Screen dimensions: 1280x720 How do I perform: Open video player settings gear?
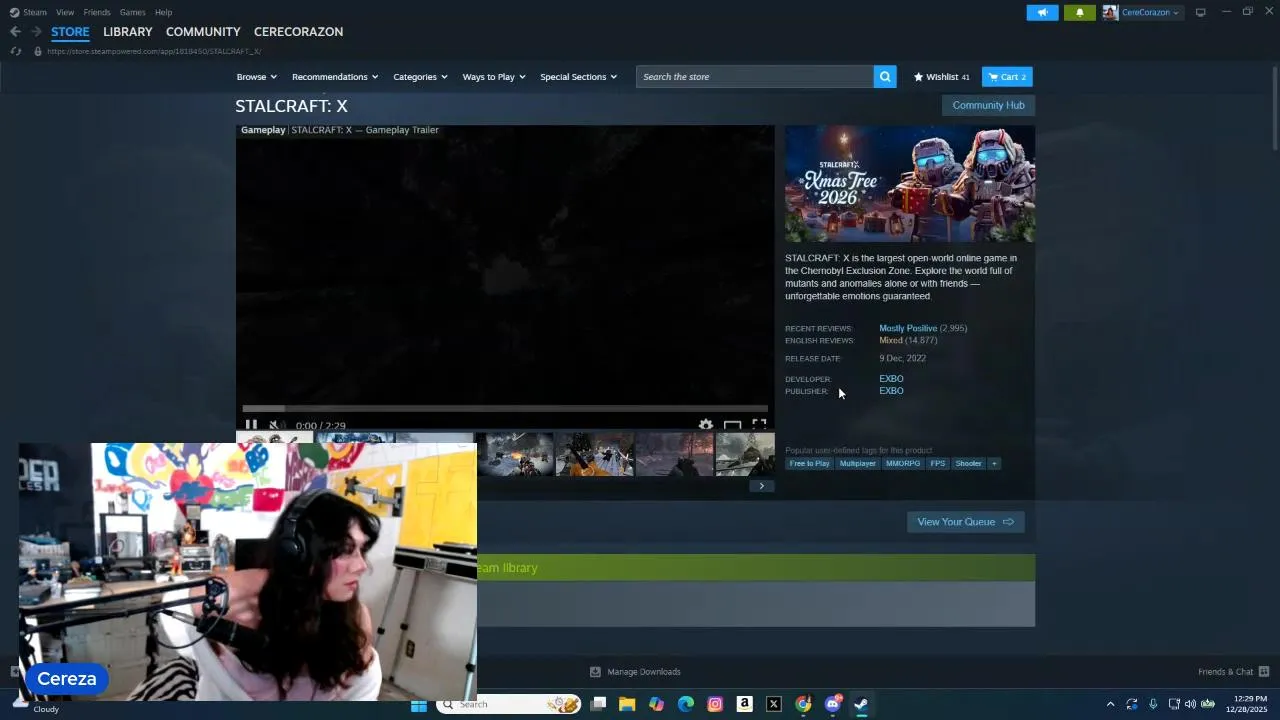[x=705, y=425]
